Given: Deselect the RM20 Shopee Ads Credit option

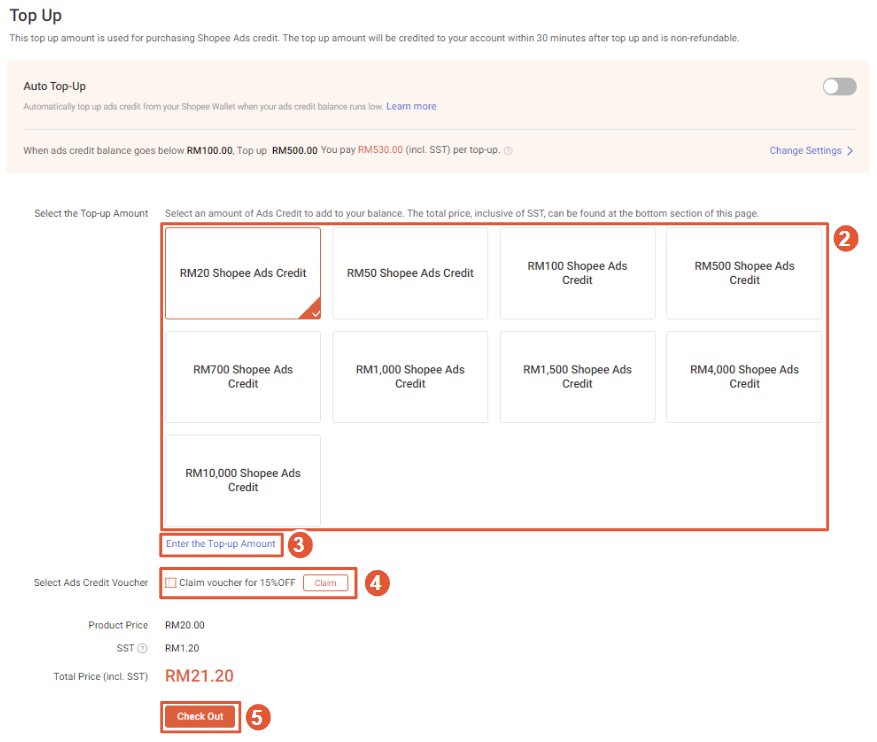Looking at the screenshot, I should pos(242,272).
